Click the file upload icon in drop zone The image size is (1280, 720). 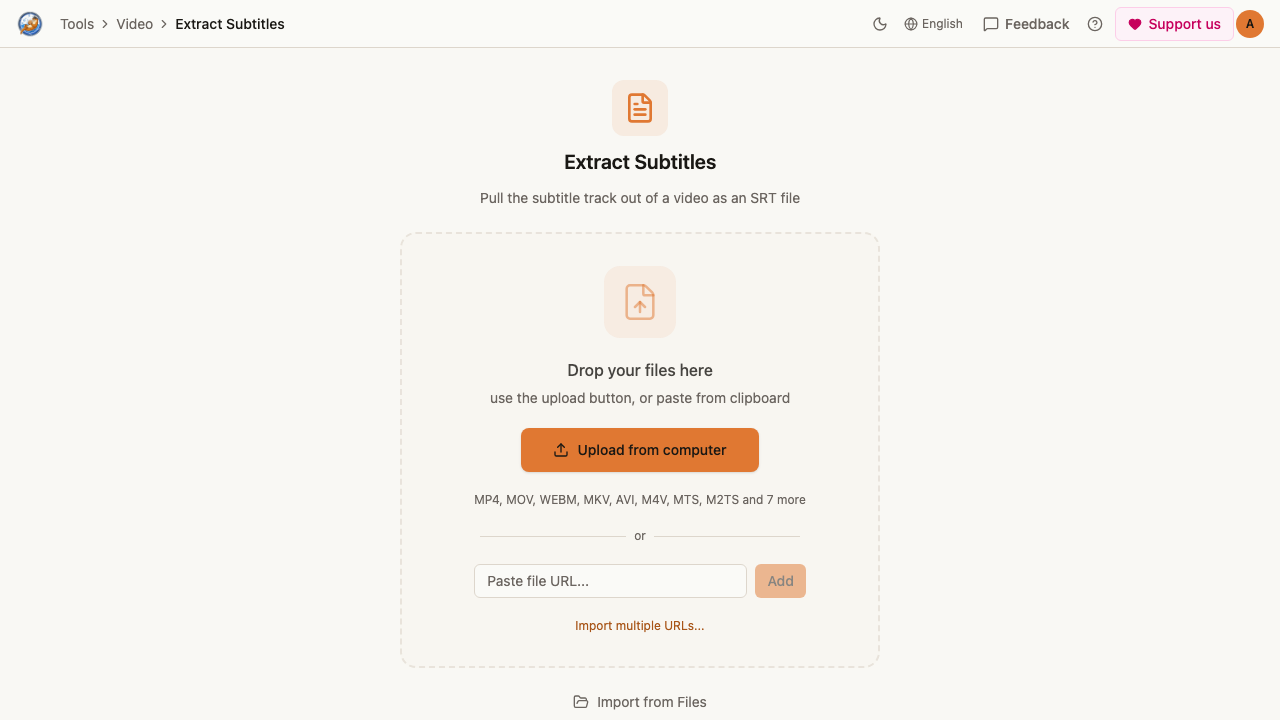pos(640,302)
